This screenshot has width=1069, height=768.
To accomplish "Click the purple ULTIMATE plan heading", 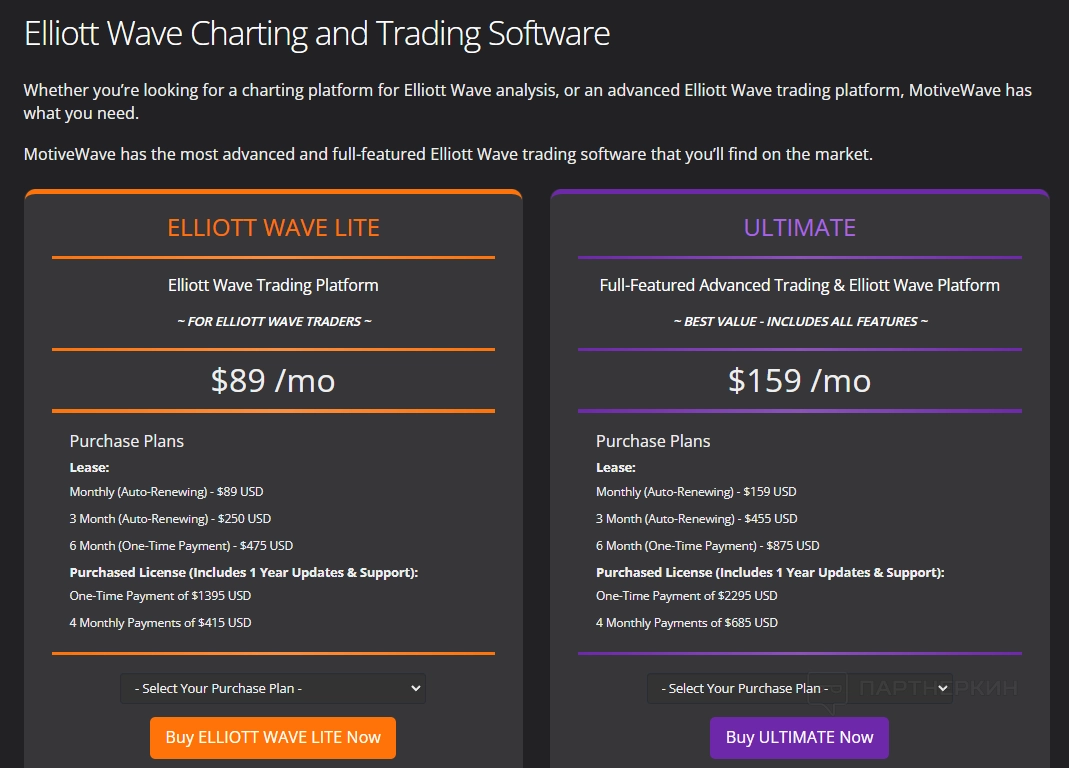I will coord(799,227).
